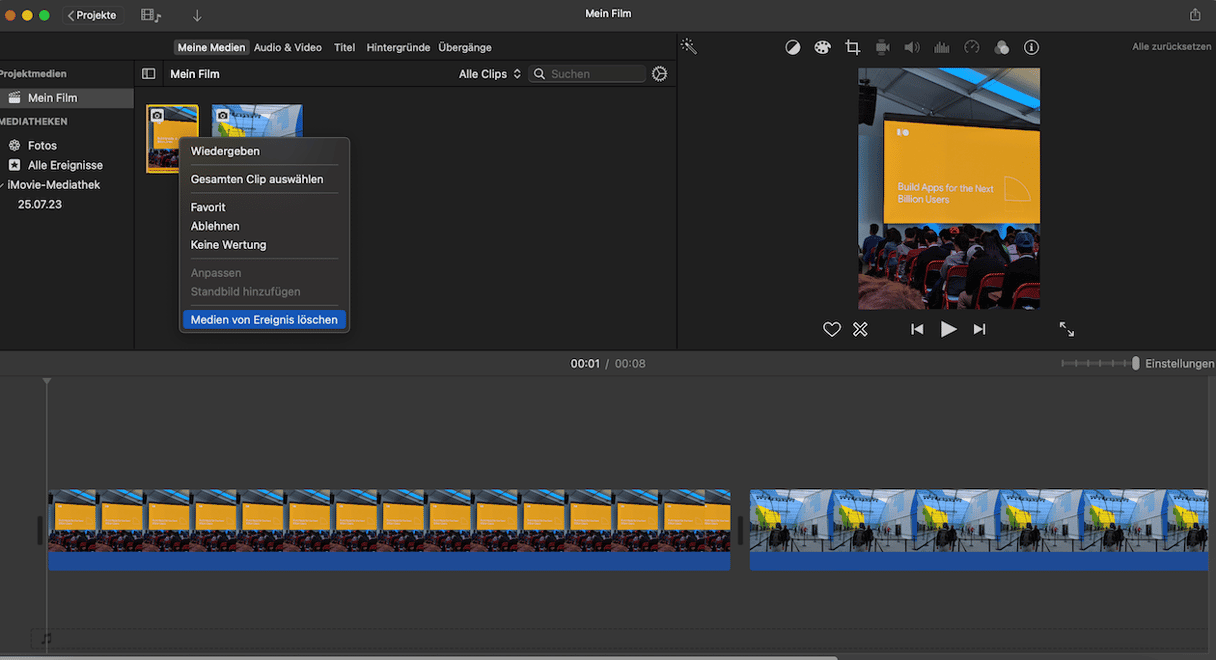Image resolution: width=1216 pixels, height=660 pixels.
Task: Choose Medien von Ereignis löschen
Action: pyautogui.click(x=264, y=320)
